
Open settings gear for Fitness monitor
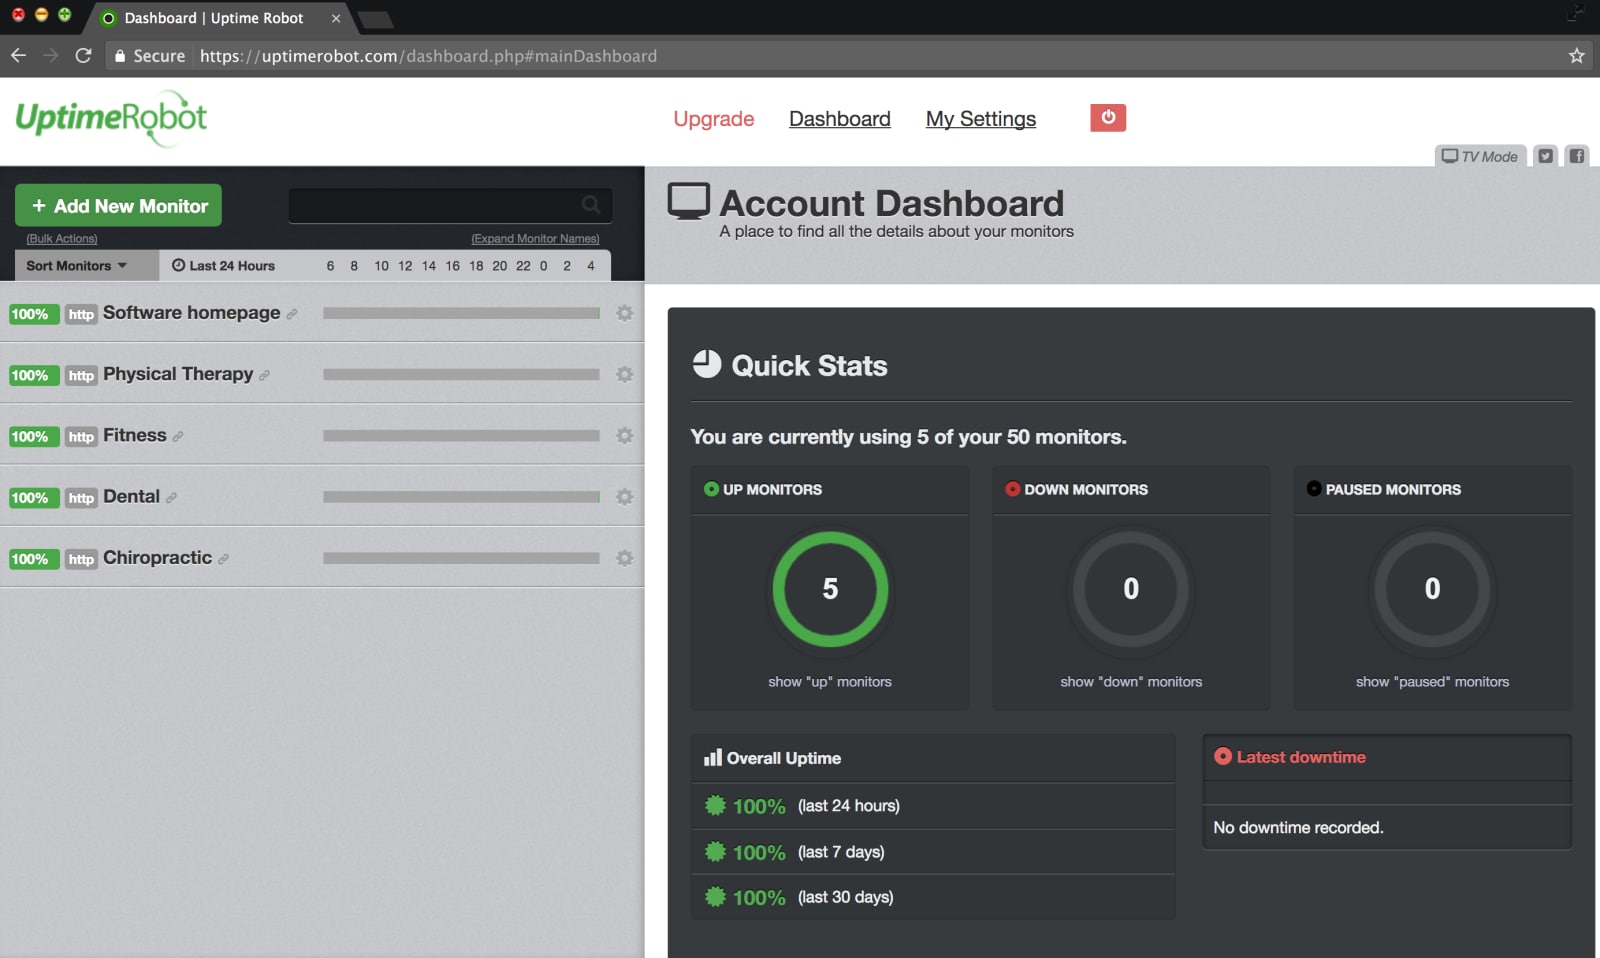point(625,435)
